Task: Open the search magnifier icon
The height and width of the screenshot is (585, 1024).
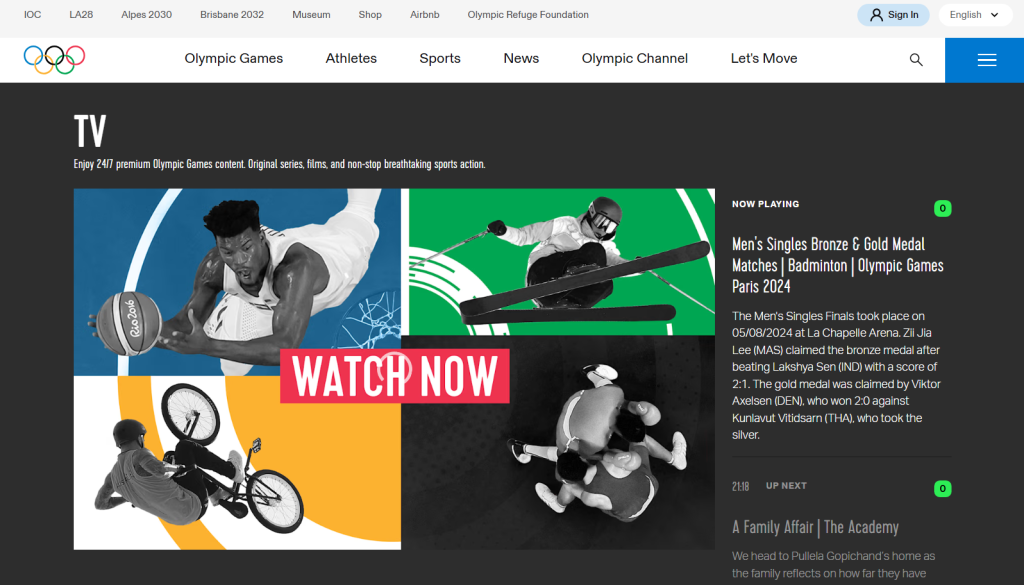Action: (916, 60)
